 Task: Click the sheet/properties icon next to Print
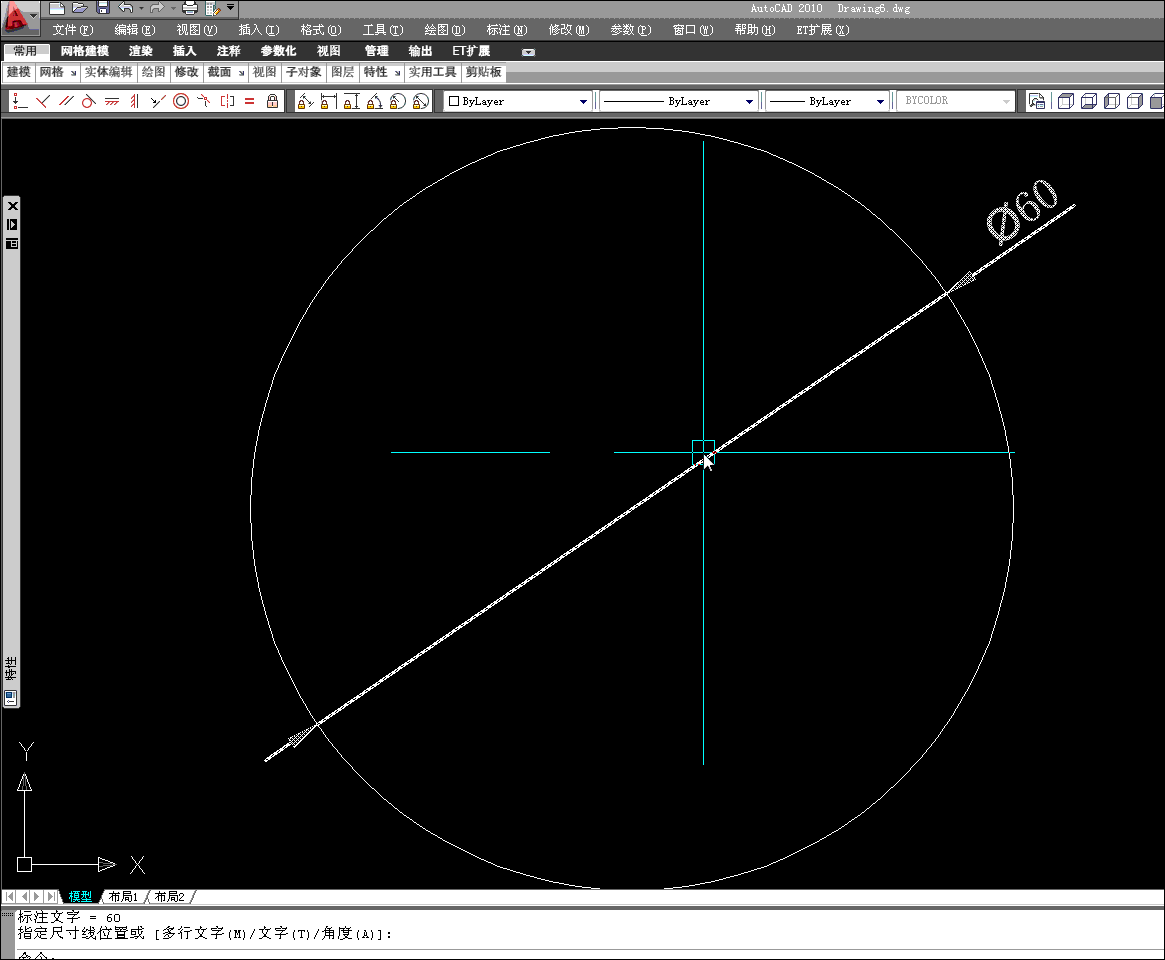212,8
